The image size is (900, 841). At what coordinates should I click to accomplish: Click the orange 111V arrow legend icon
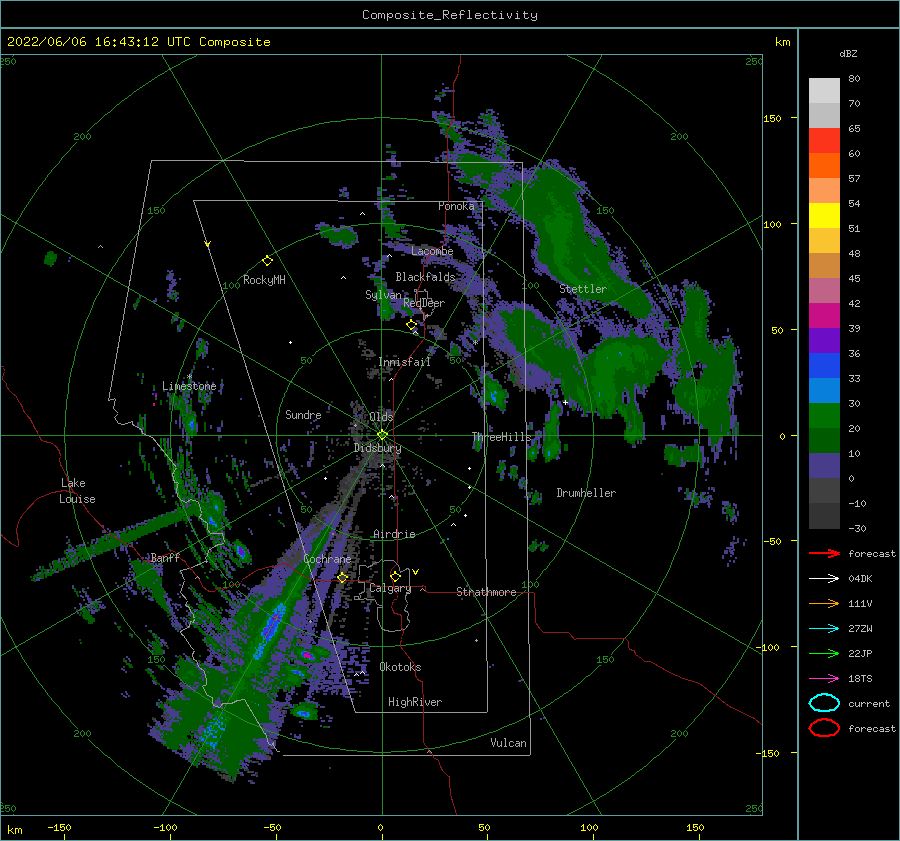(x=824, y=603)
